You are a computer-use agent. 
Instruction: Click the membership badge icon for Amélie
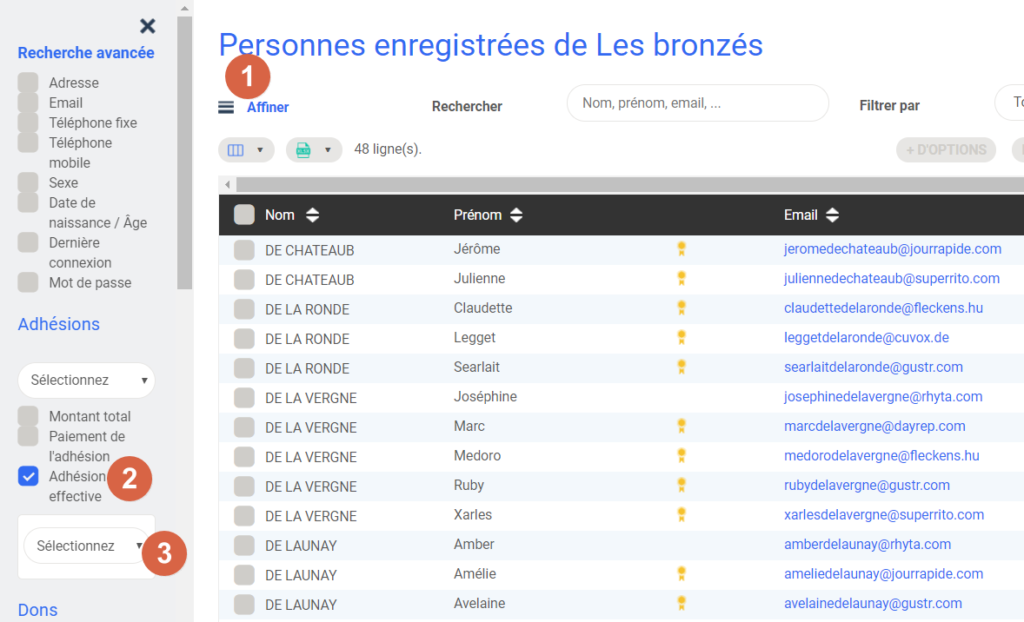click(681, 574)
